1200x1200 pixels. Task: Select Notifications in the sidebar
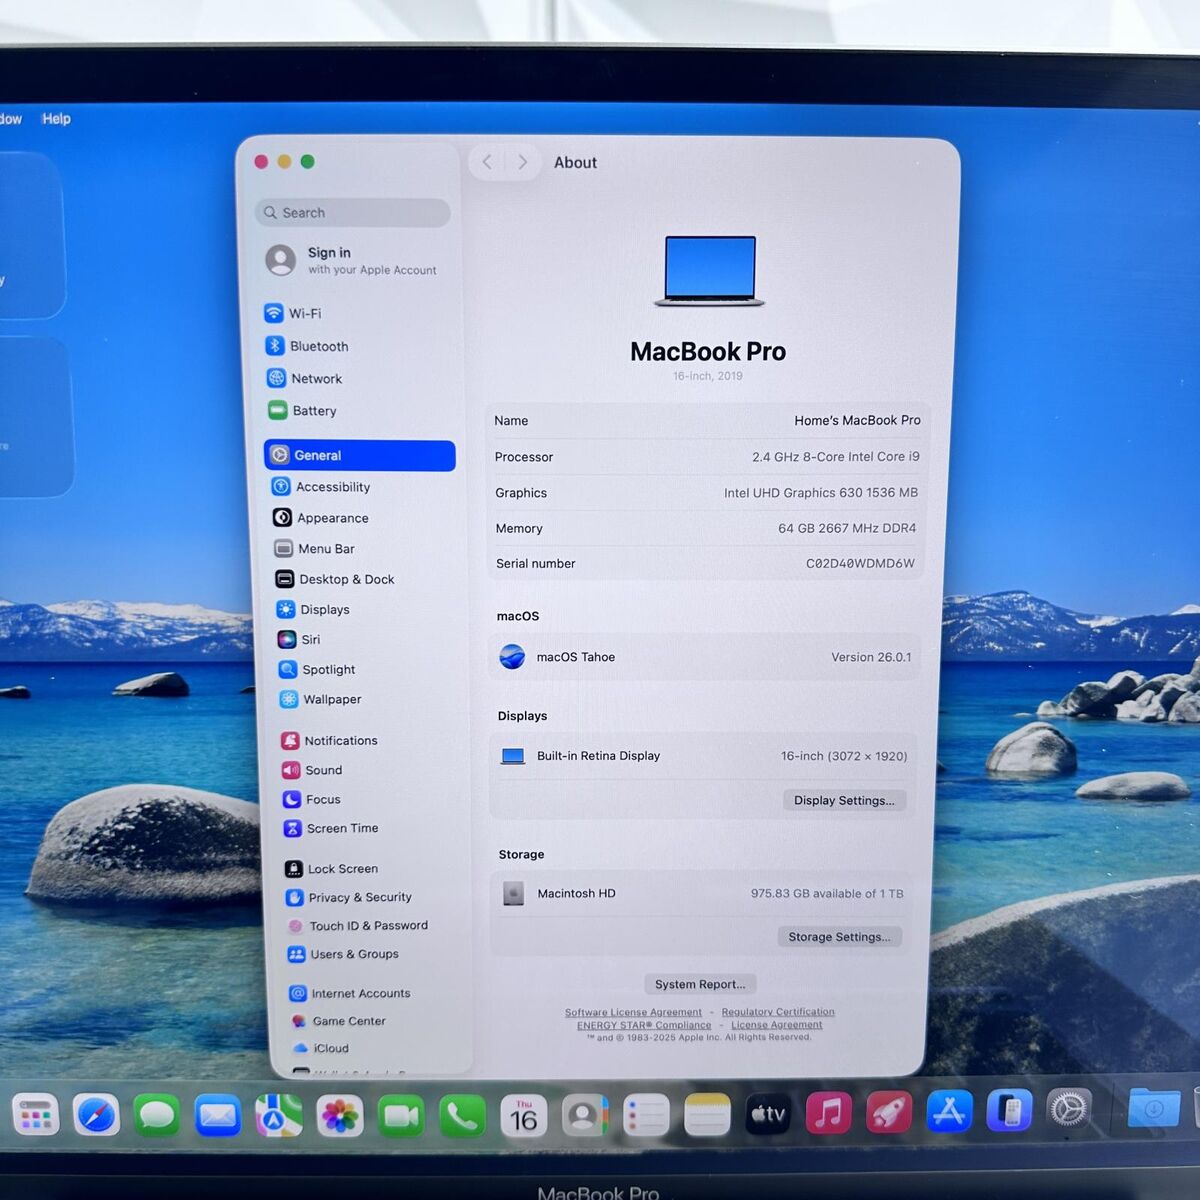(340, 741)
